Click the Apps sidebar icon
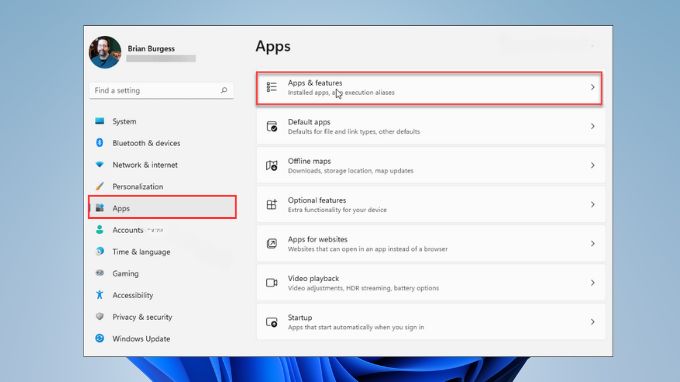This screenshot has width=680, height=382. pos(100,208)
